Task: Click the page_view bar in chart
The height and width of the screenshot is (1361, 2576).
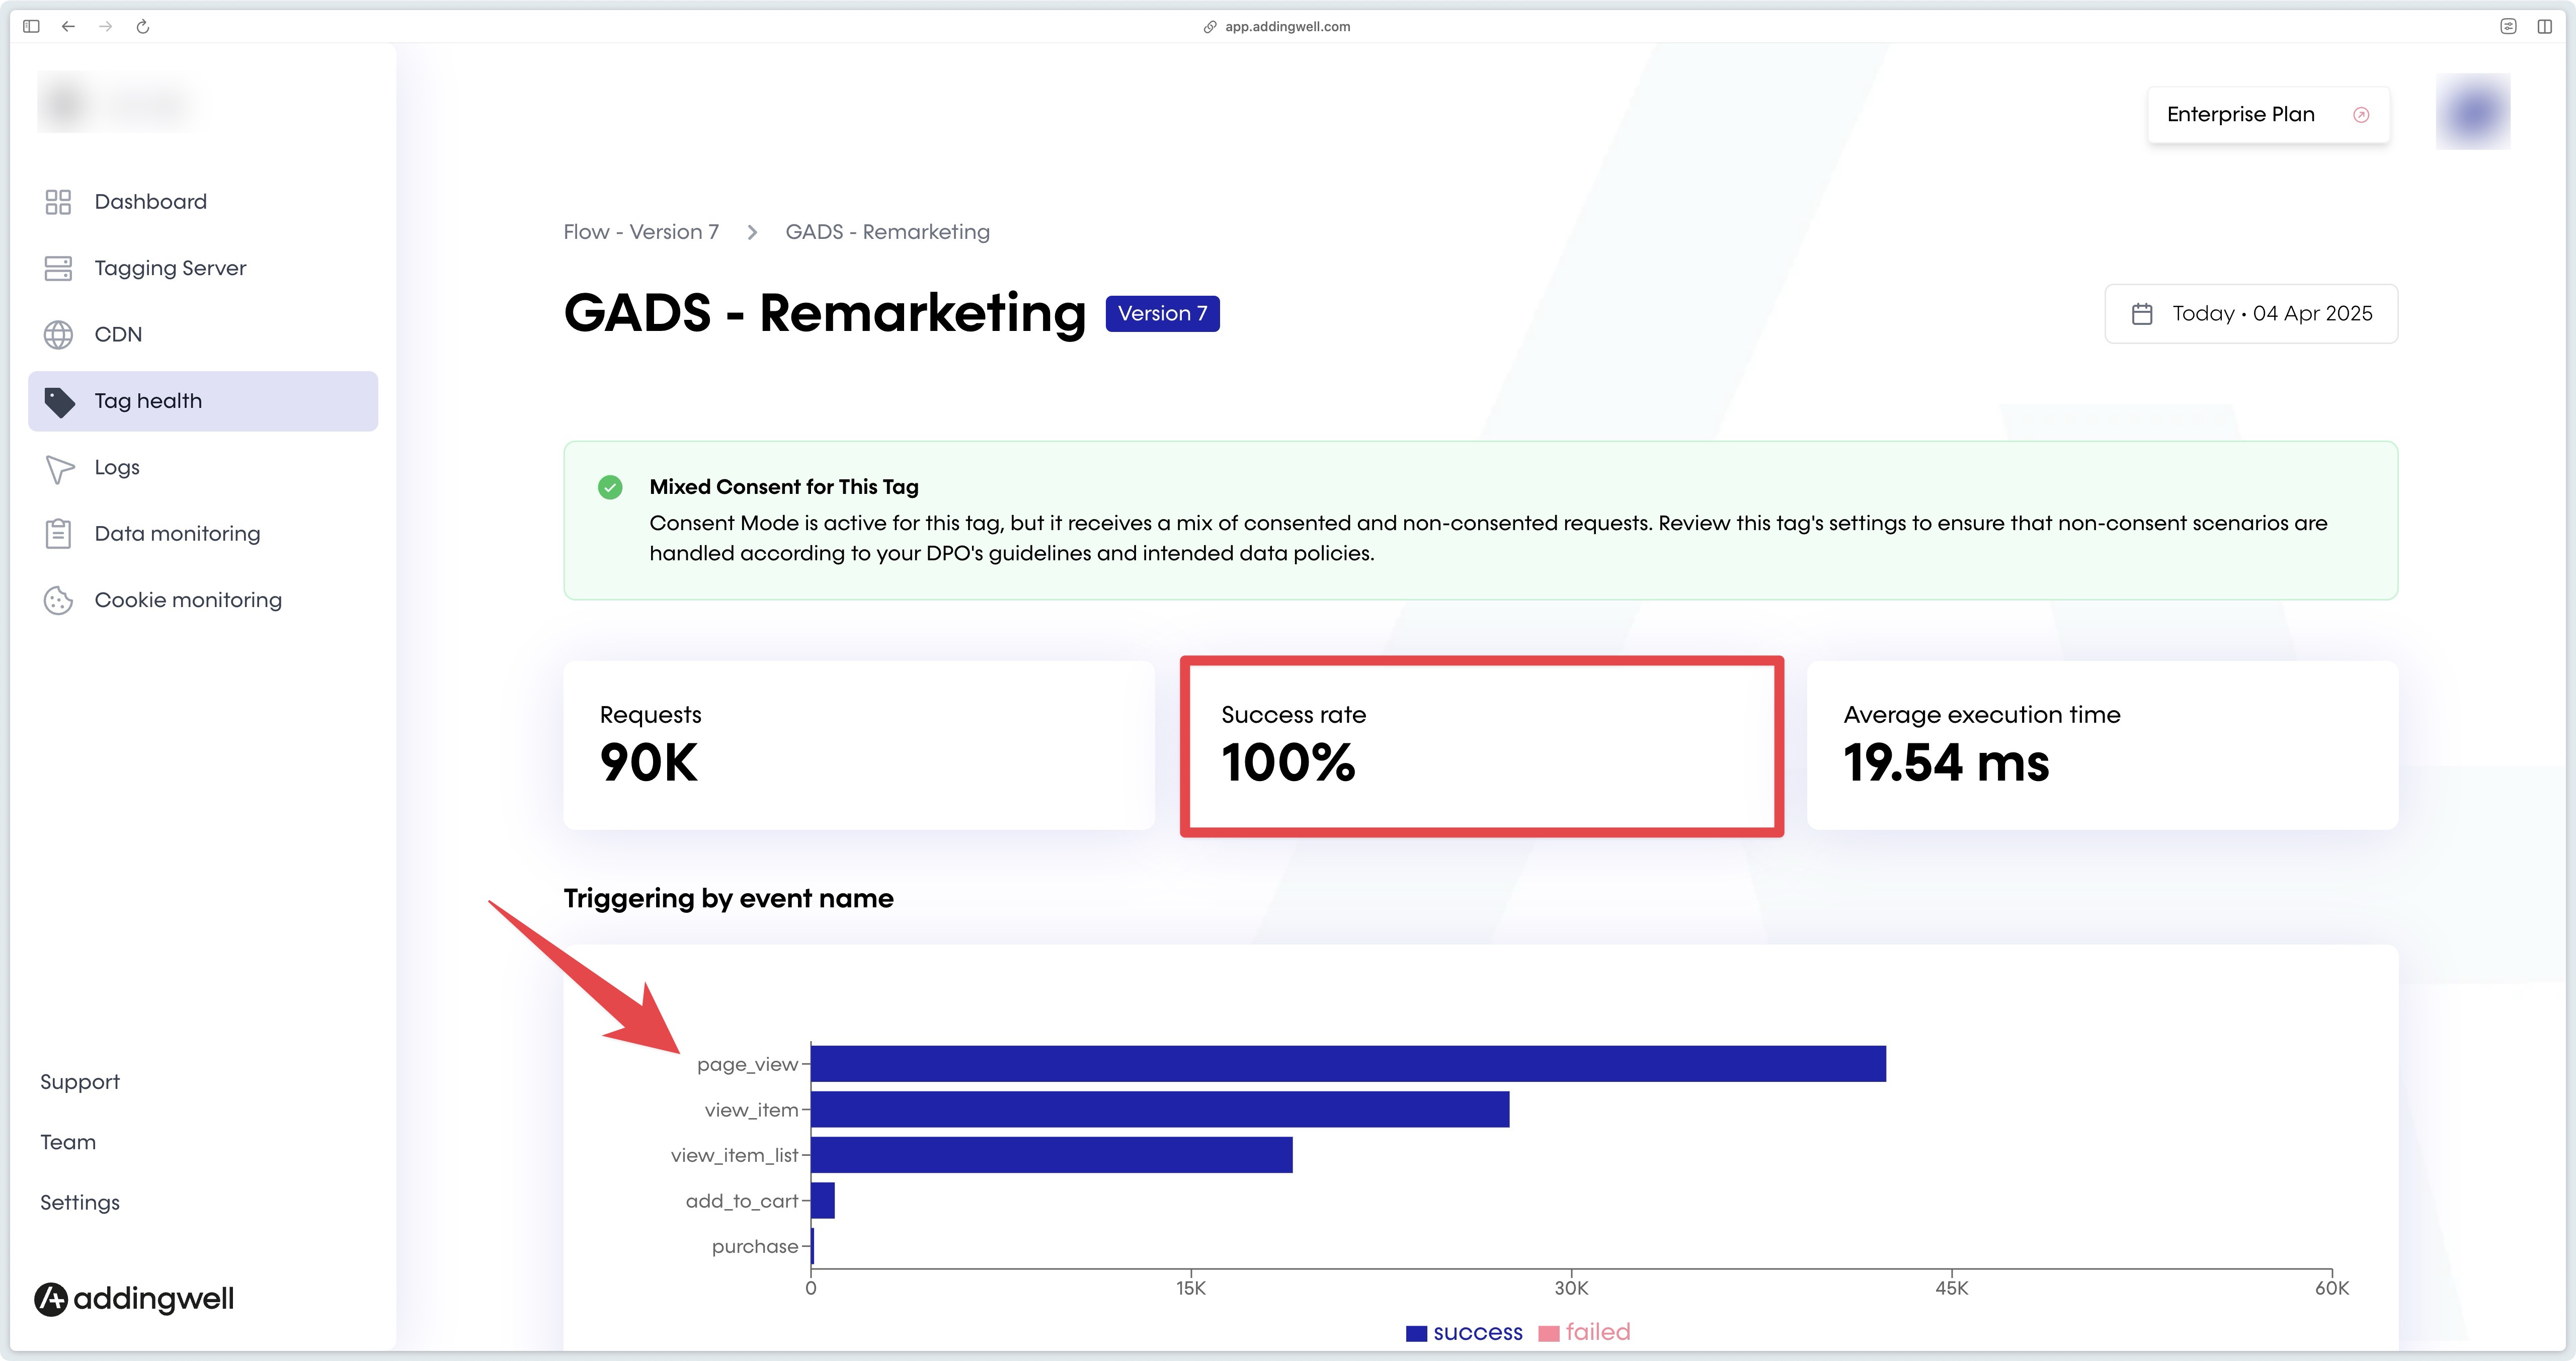Action: (x=1348, y=1064)
